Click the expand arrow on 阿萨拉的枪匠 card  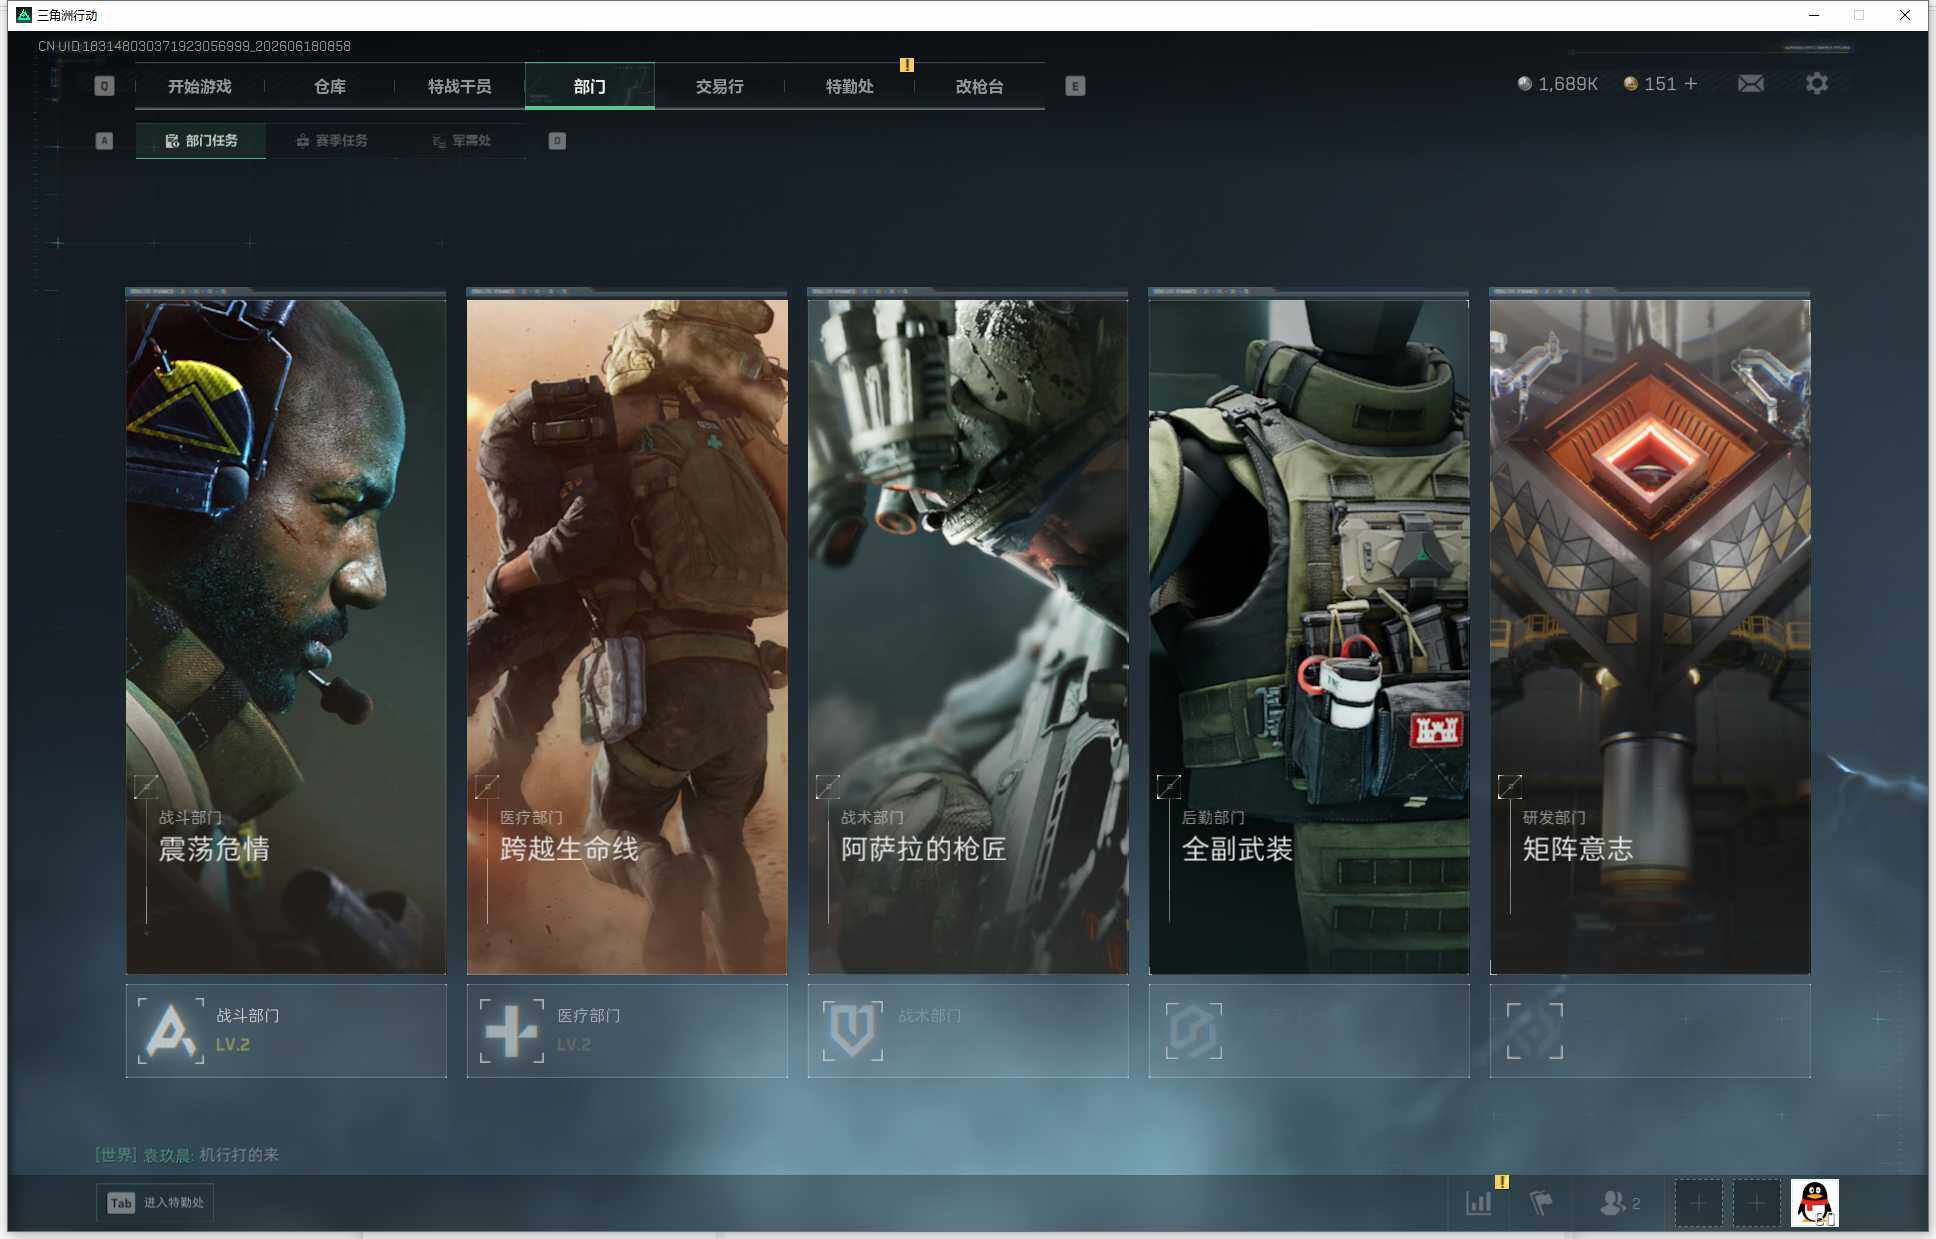click(x=828, y=787)
